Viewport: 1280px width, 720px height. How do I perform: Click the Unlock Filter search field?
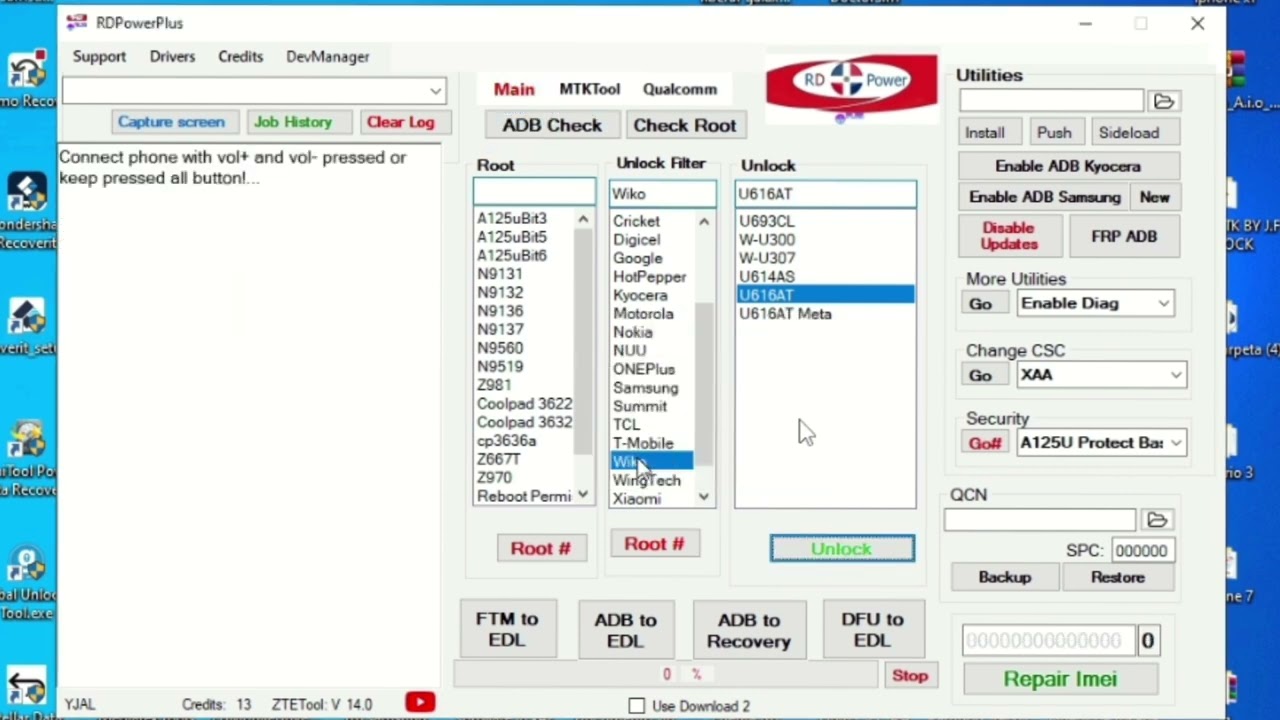[663, 194]
